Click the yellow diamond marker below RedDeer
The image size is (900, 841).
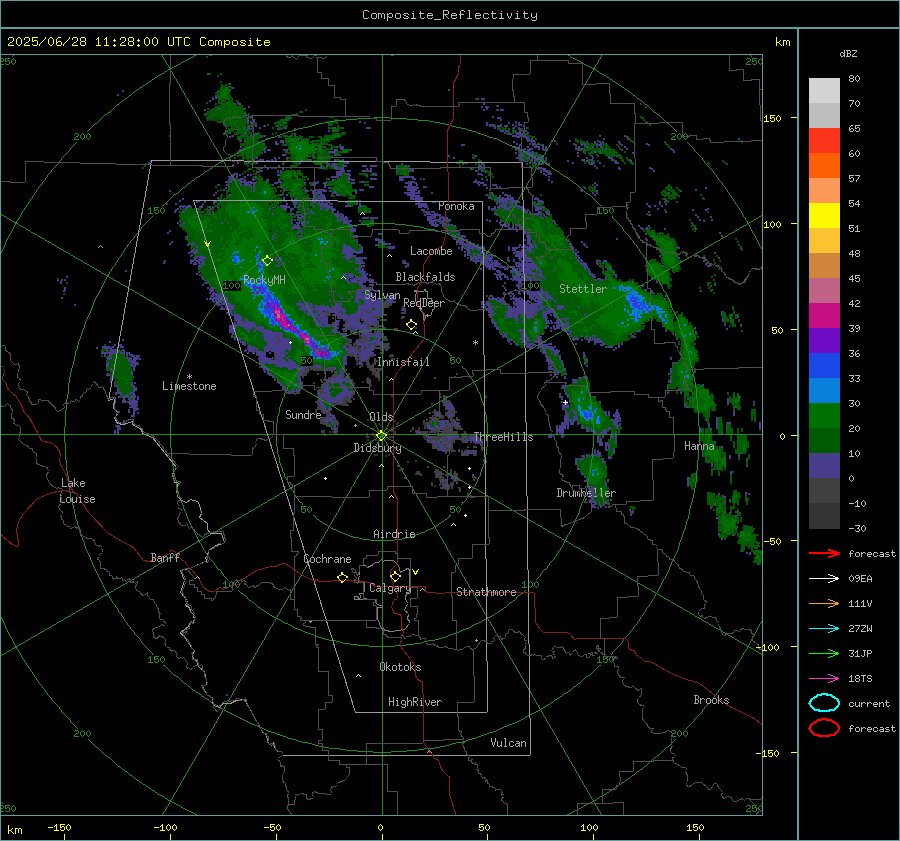[x=411, y=325]
